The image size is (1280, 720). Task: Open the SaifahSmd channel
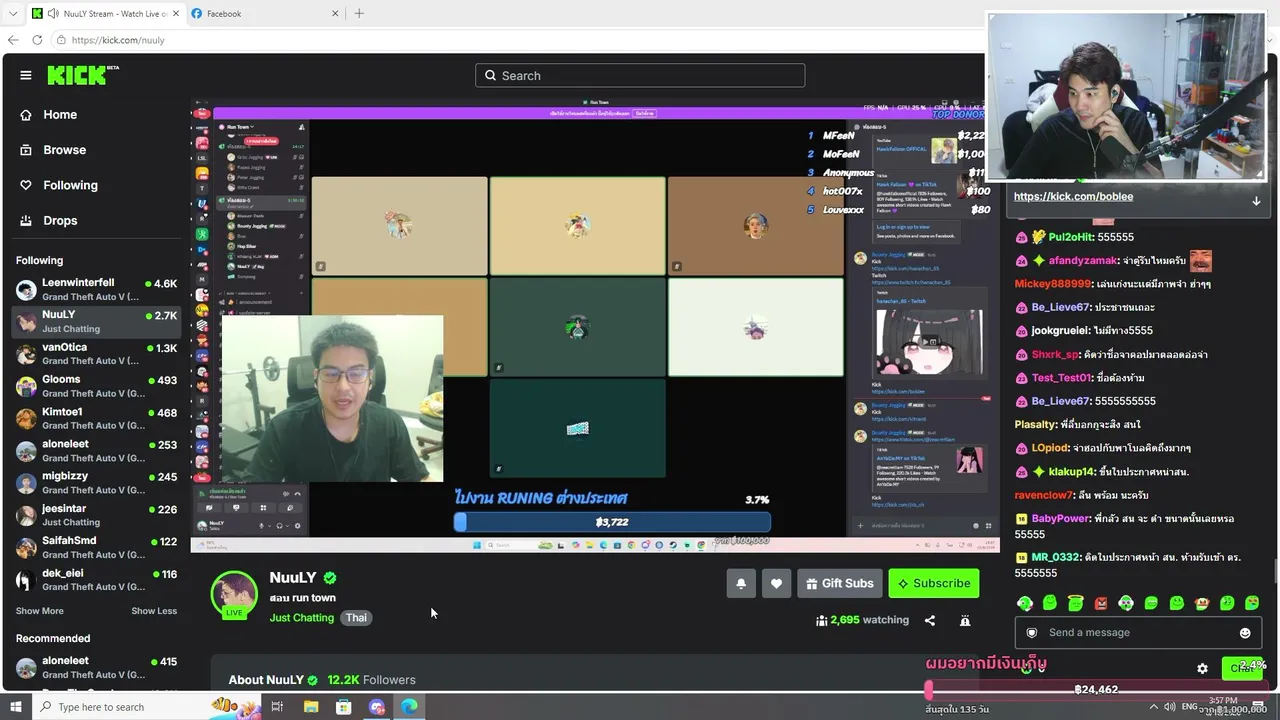pos(96,547)
